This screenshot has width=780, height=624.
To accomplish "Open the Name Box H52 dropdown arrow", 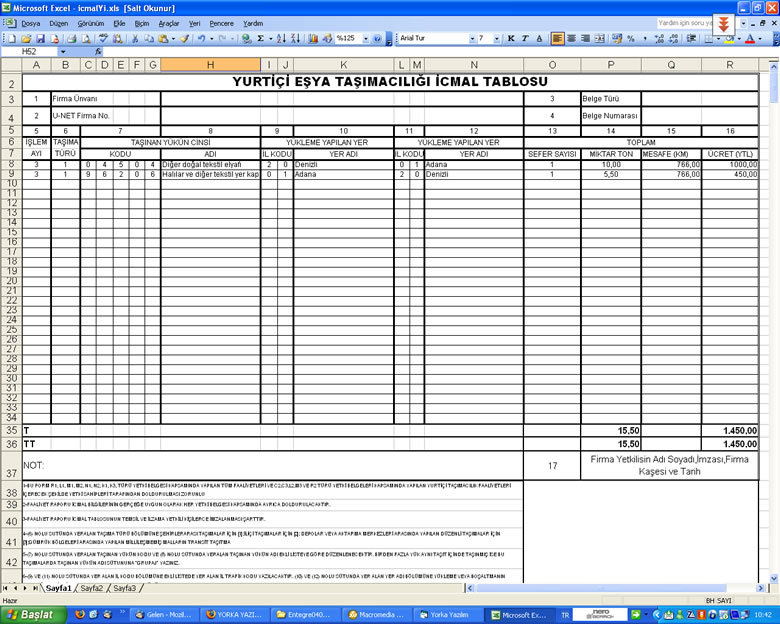I will (x=63, y=51).
